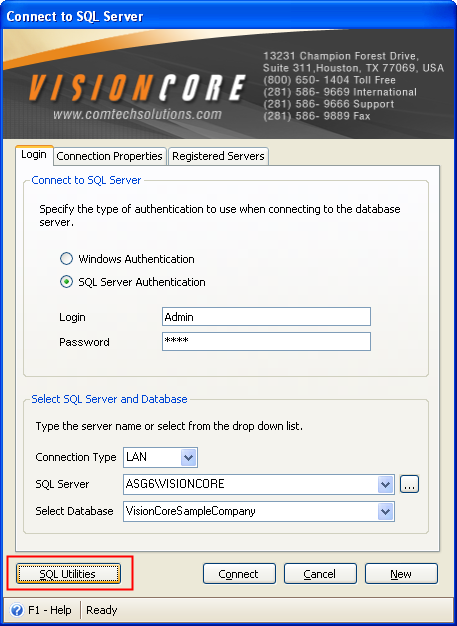This screenshot has height=626, width=457.
Task: Click the Connect button
Action: click(x=239, y=574)
